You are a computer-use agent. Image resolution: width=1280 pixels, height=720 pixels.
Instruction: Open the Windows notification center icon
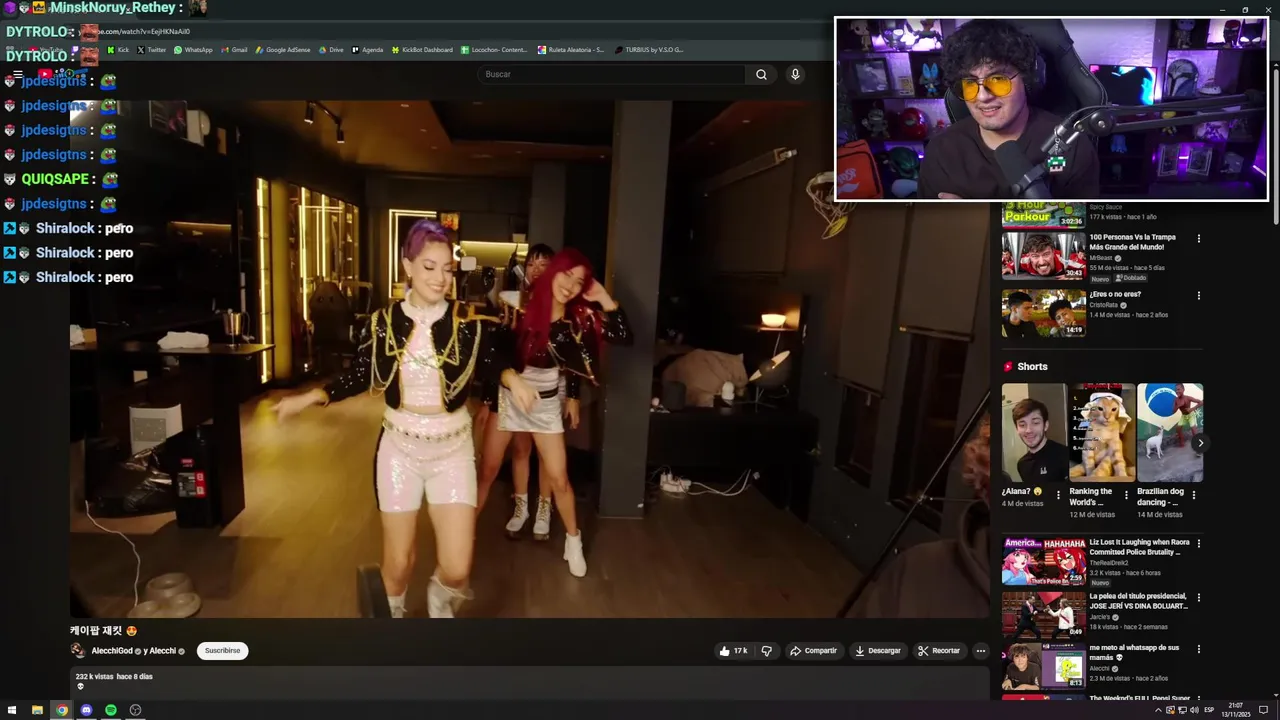coord(1263,710)
